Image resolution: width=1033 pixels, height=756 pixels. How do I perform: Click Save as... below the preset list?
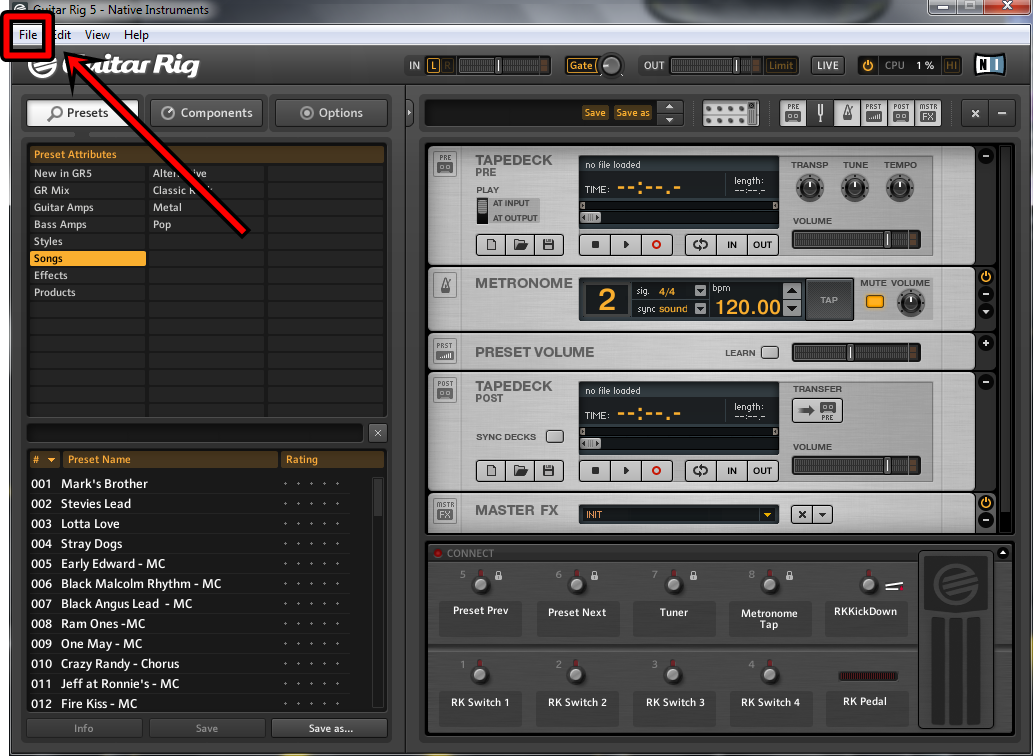tap(330, 728)
